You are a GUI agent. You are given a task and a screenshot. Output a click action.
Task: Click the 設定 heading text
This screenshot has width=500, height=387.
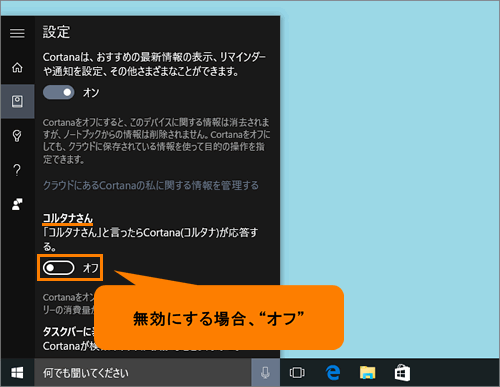[x=56, y=32]
